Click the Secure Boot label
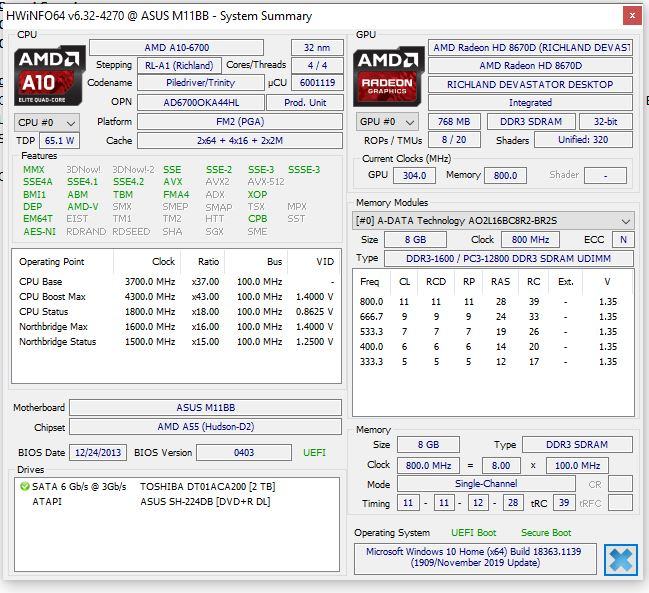Viewport: 649px width, 593px height. point(546,533)
